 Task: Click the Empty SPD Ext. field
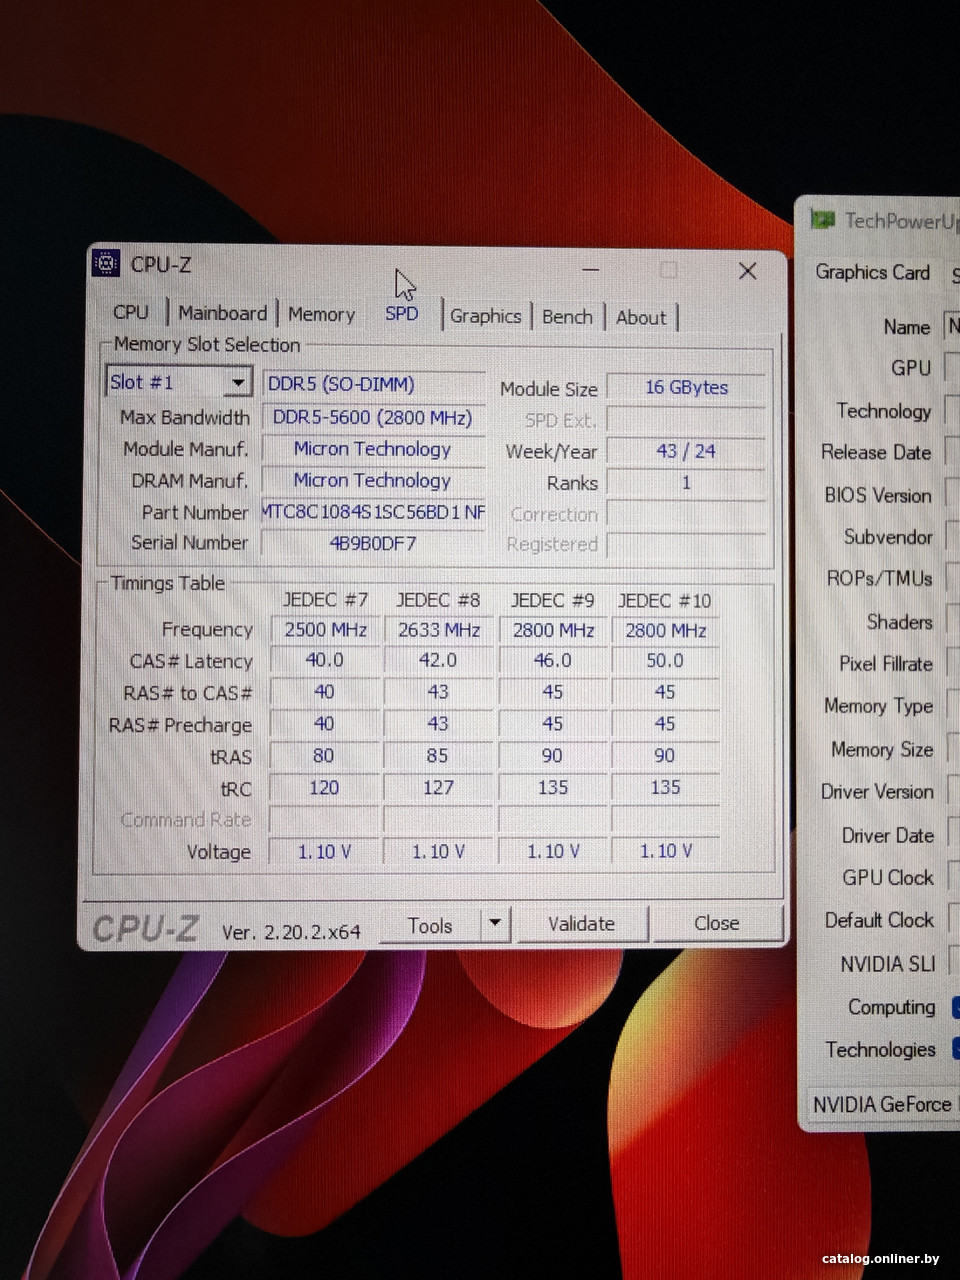click(x=686, y=420)
